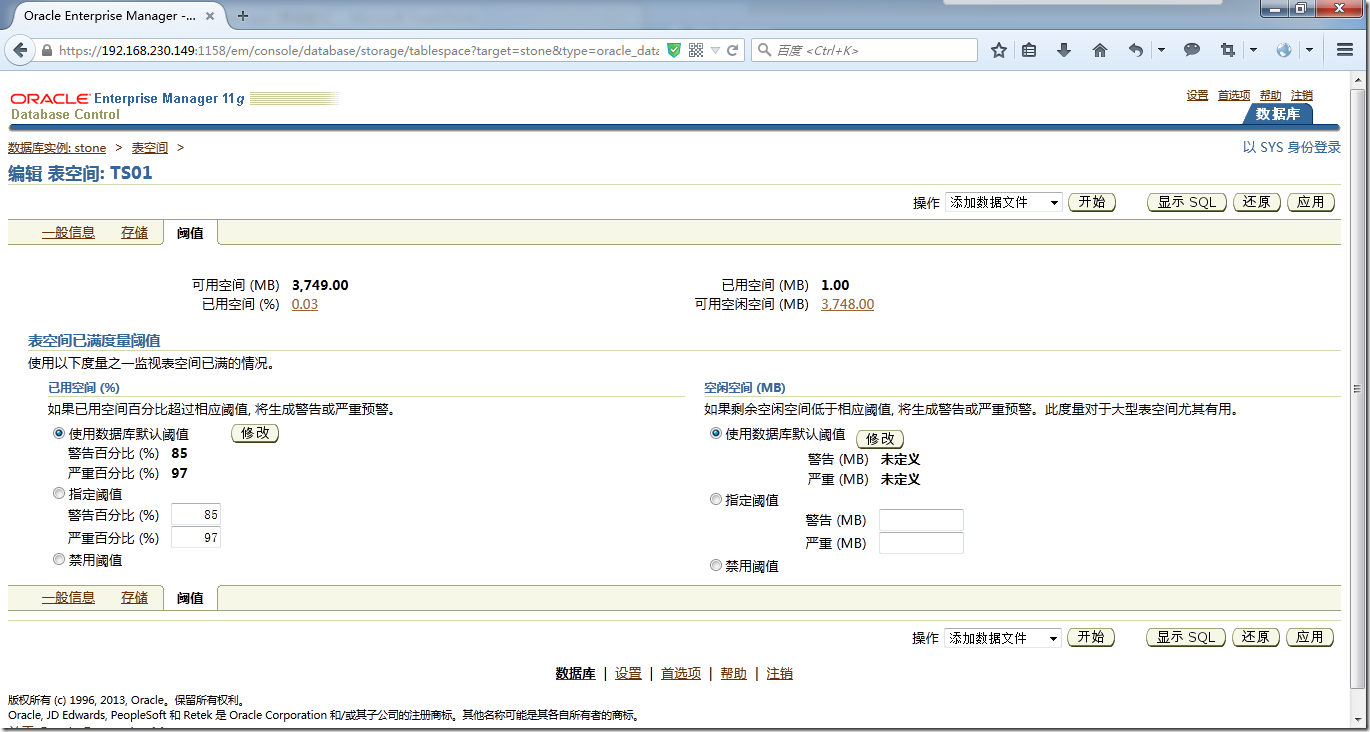1370x732 pixels.
Task: Focus the 警告 (MB) empty input field
Action: 921,520
